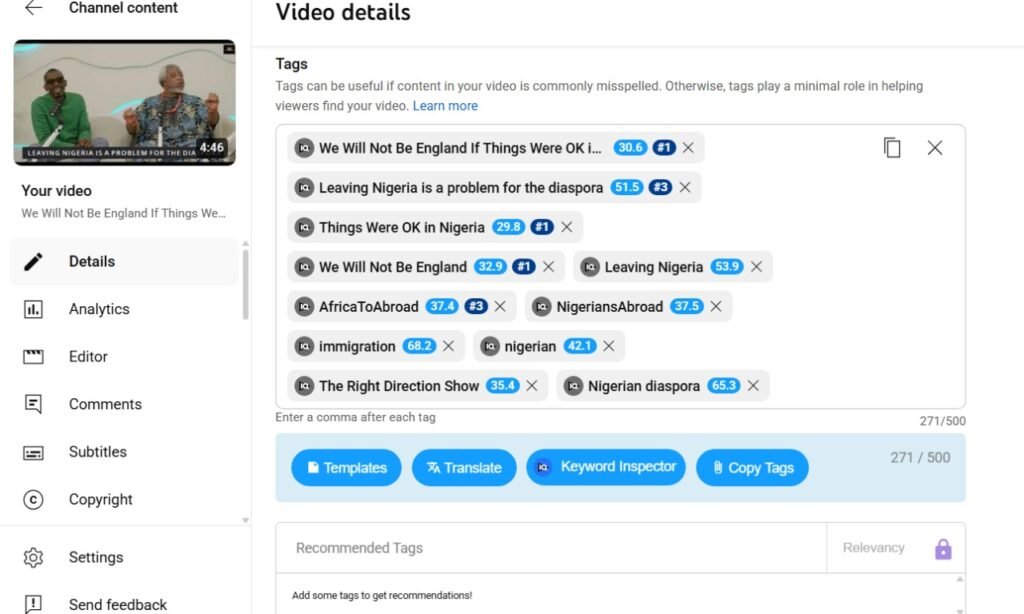
Task: Open the Details section in sidebar
Action: tap(92, 262)
